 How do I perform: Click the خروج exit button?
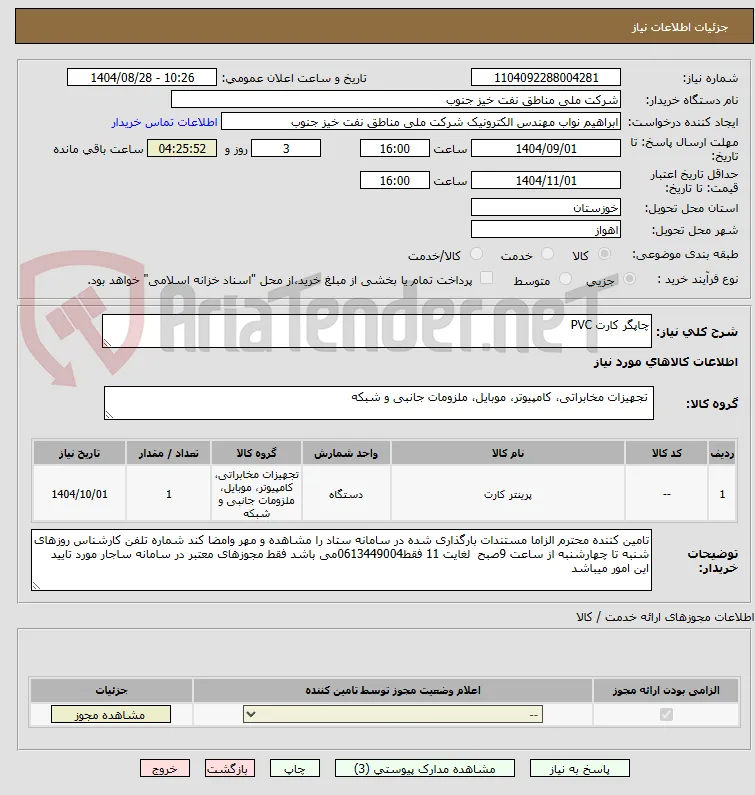click(165, 769)
